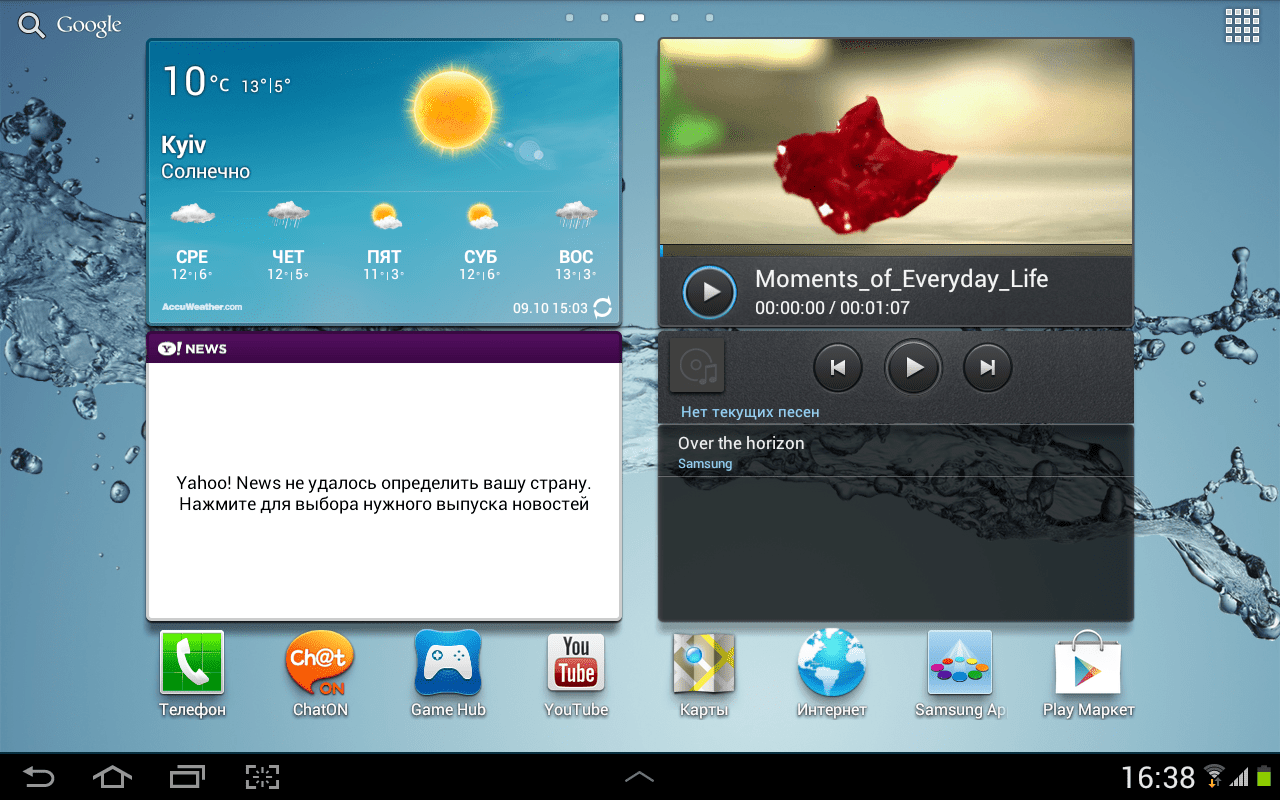Switch to the fourth home screen page dot
The width and height of the screenshot is (1280, 800).
(x=675, y=18)
